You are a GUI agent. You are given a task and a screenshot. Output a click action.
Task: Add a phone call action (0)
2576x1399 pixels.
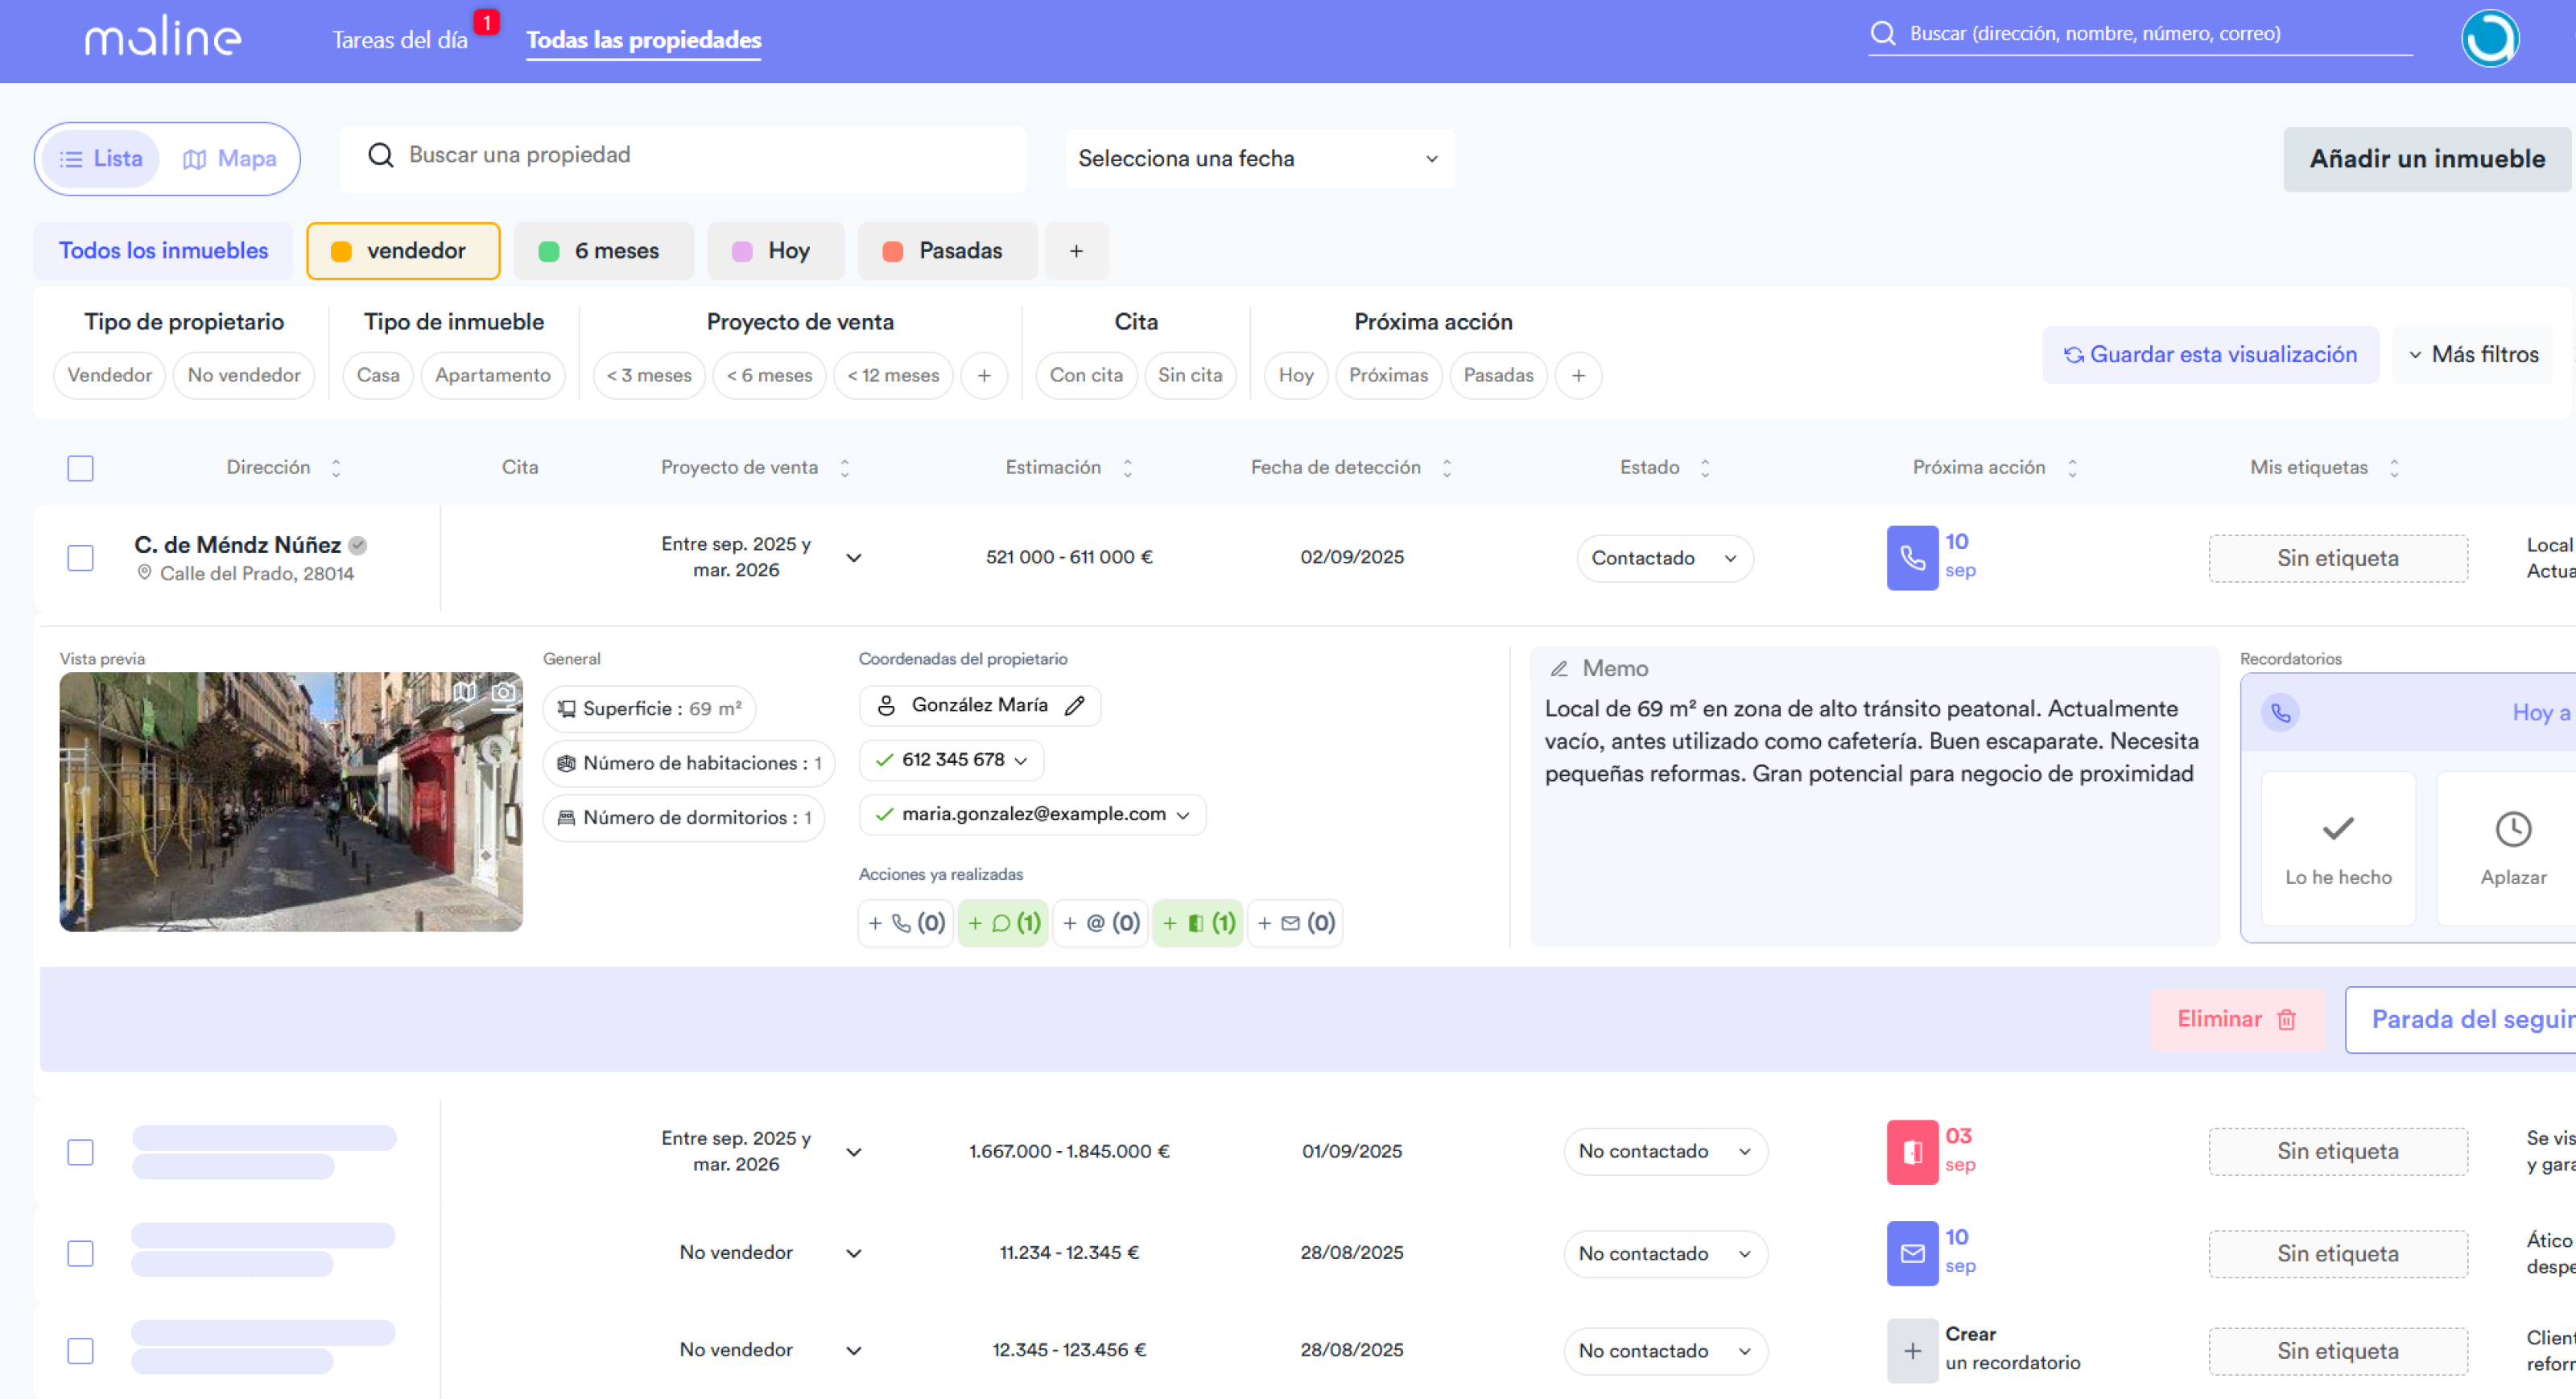pyautogui.click(x=905, y=923)
